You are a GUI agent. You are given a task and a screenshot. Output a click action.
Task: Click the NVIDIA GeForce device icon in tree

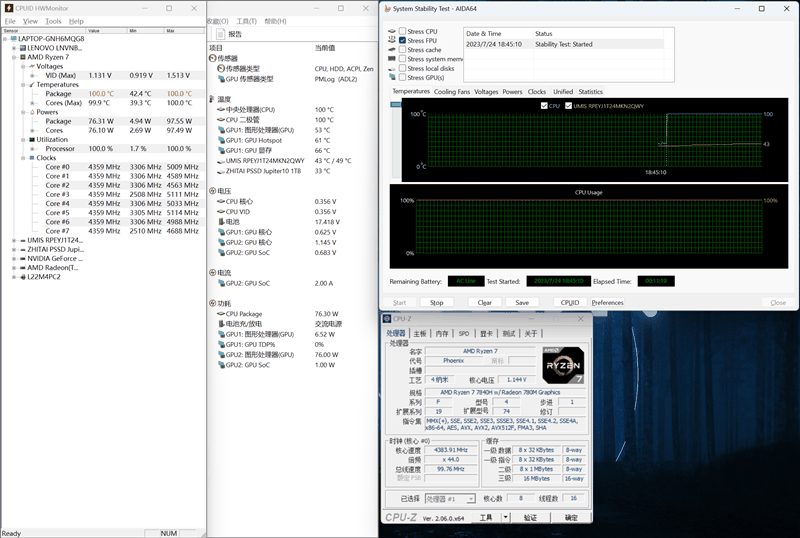22,258
